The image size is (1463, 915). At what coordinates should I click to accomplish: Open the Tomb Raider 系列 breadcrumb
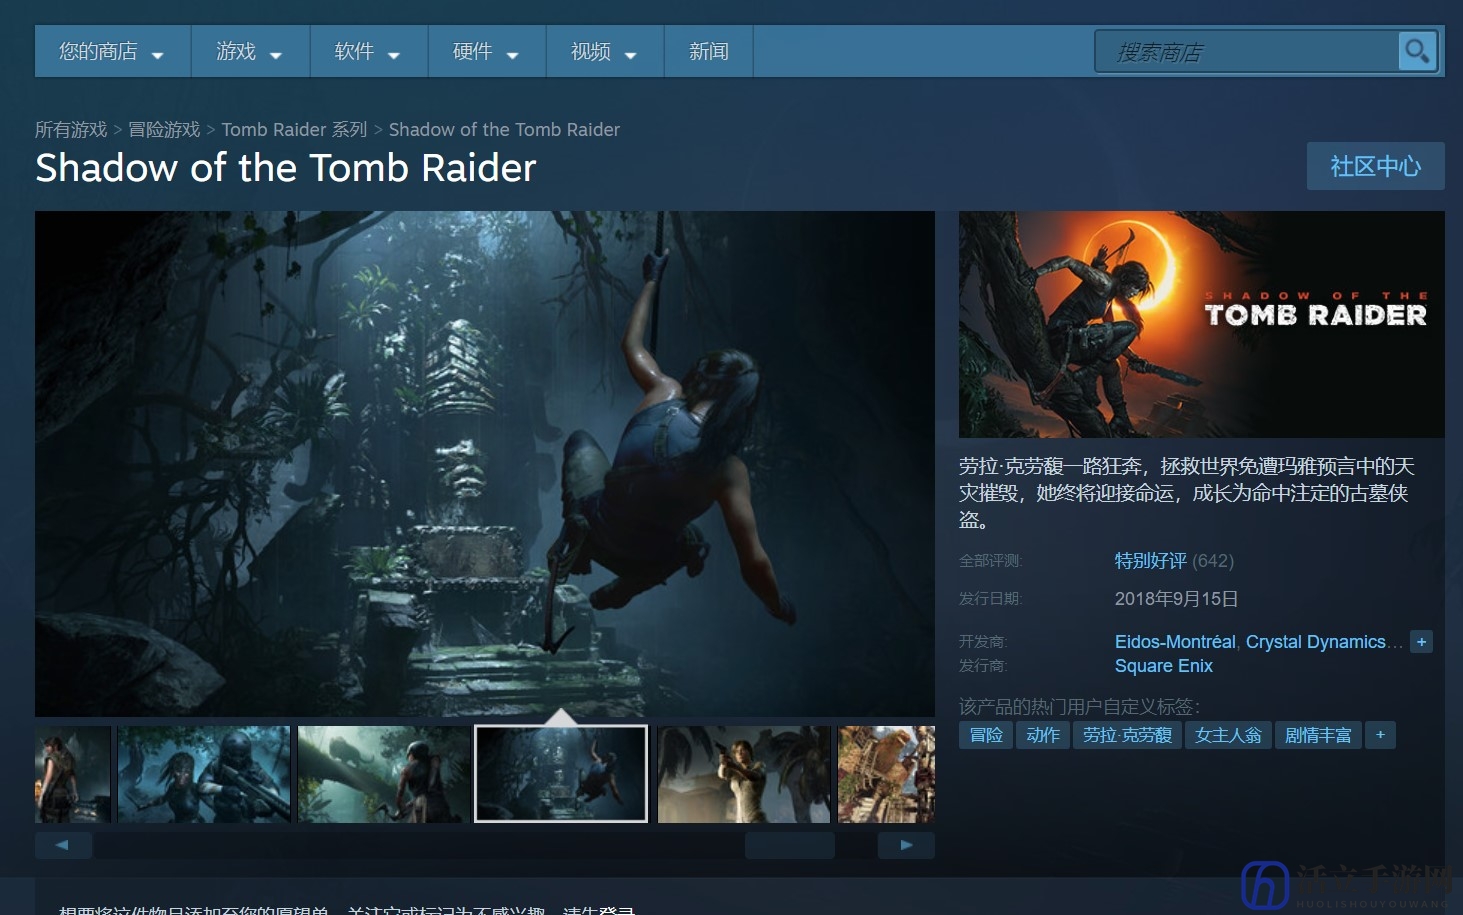pyautogui.click(x=295, y=130)
